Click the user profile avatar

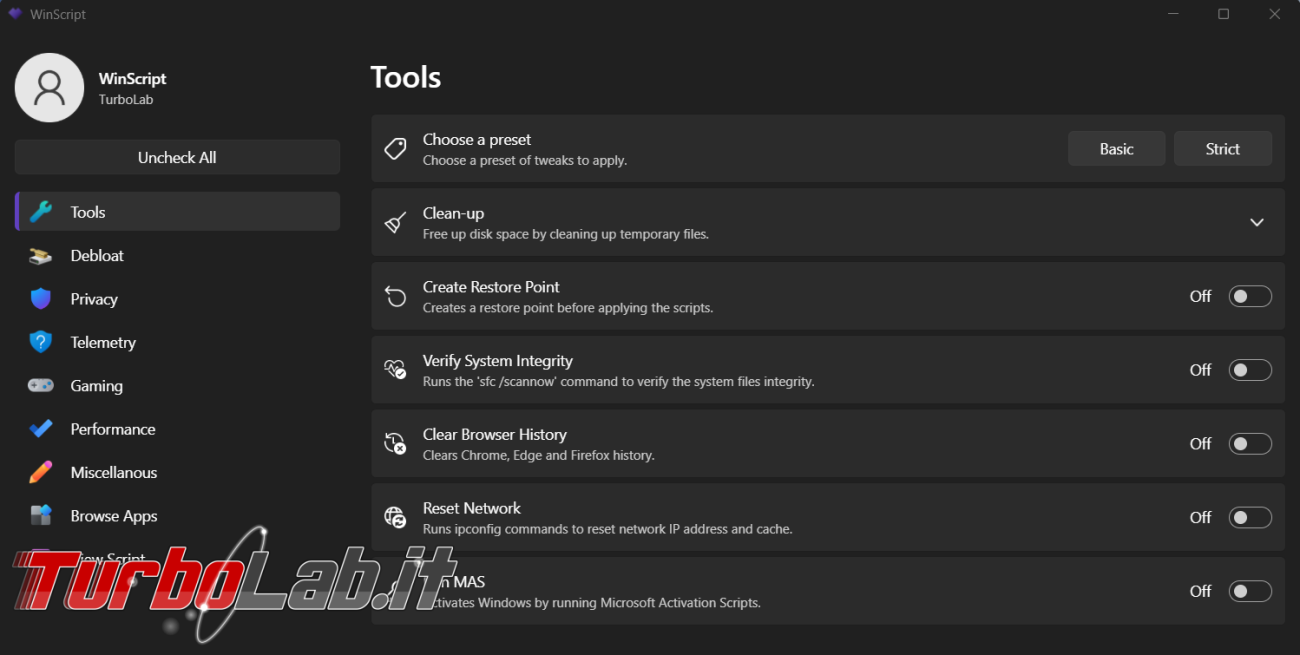(x=49, y=88)
